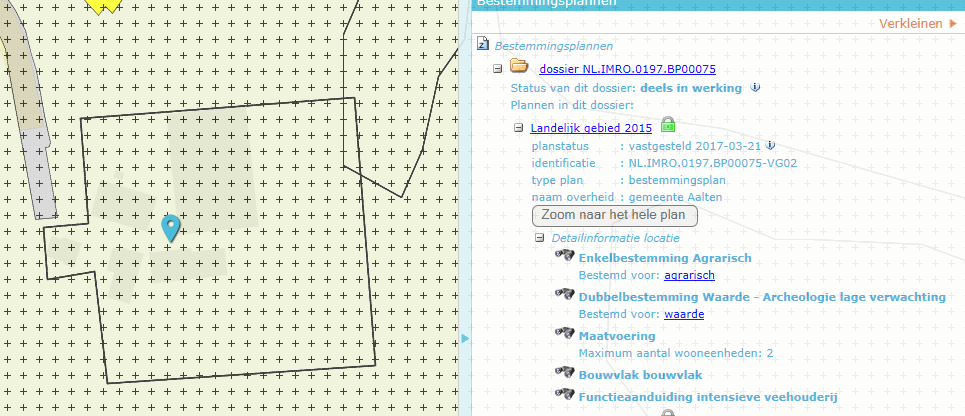Click Maximum aantal wooneenheden: 2 text
The height and width of the screenshot is (416, 965).
point(676,353)
